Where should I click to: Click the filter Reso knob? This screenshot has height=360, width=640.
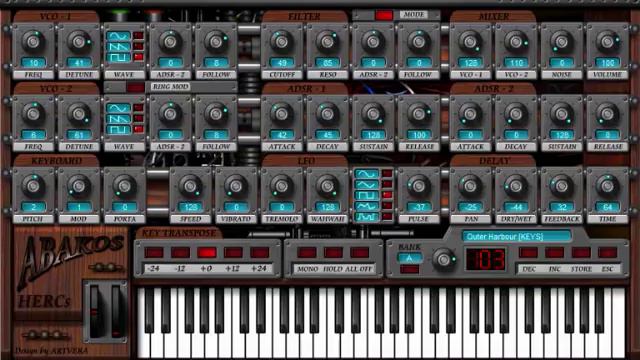[x=327, y=41]
